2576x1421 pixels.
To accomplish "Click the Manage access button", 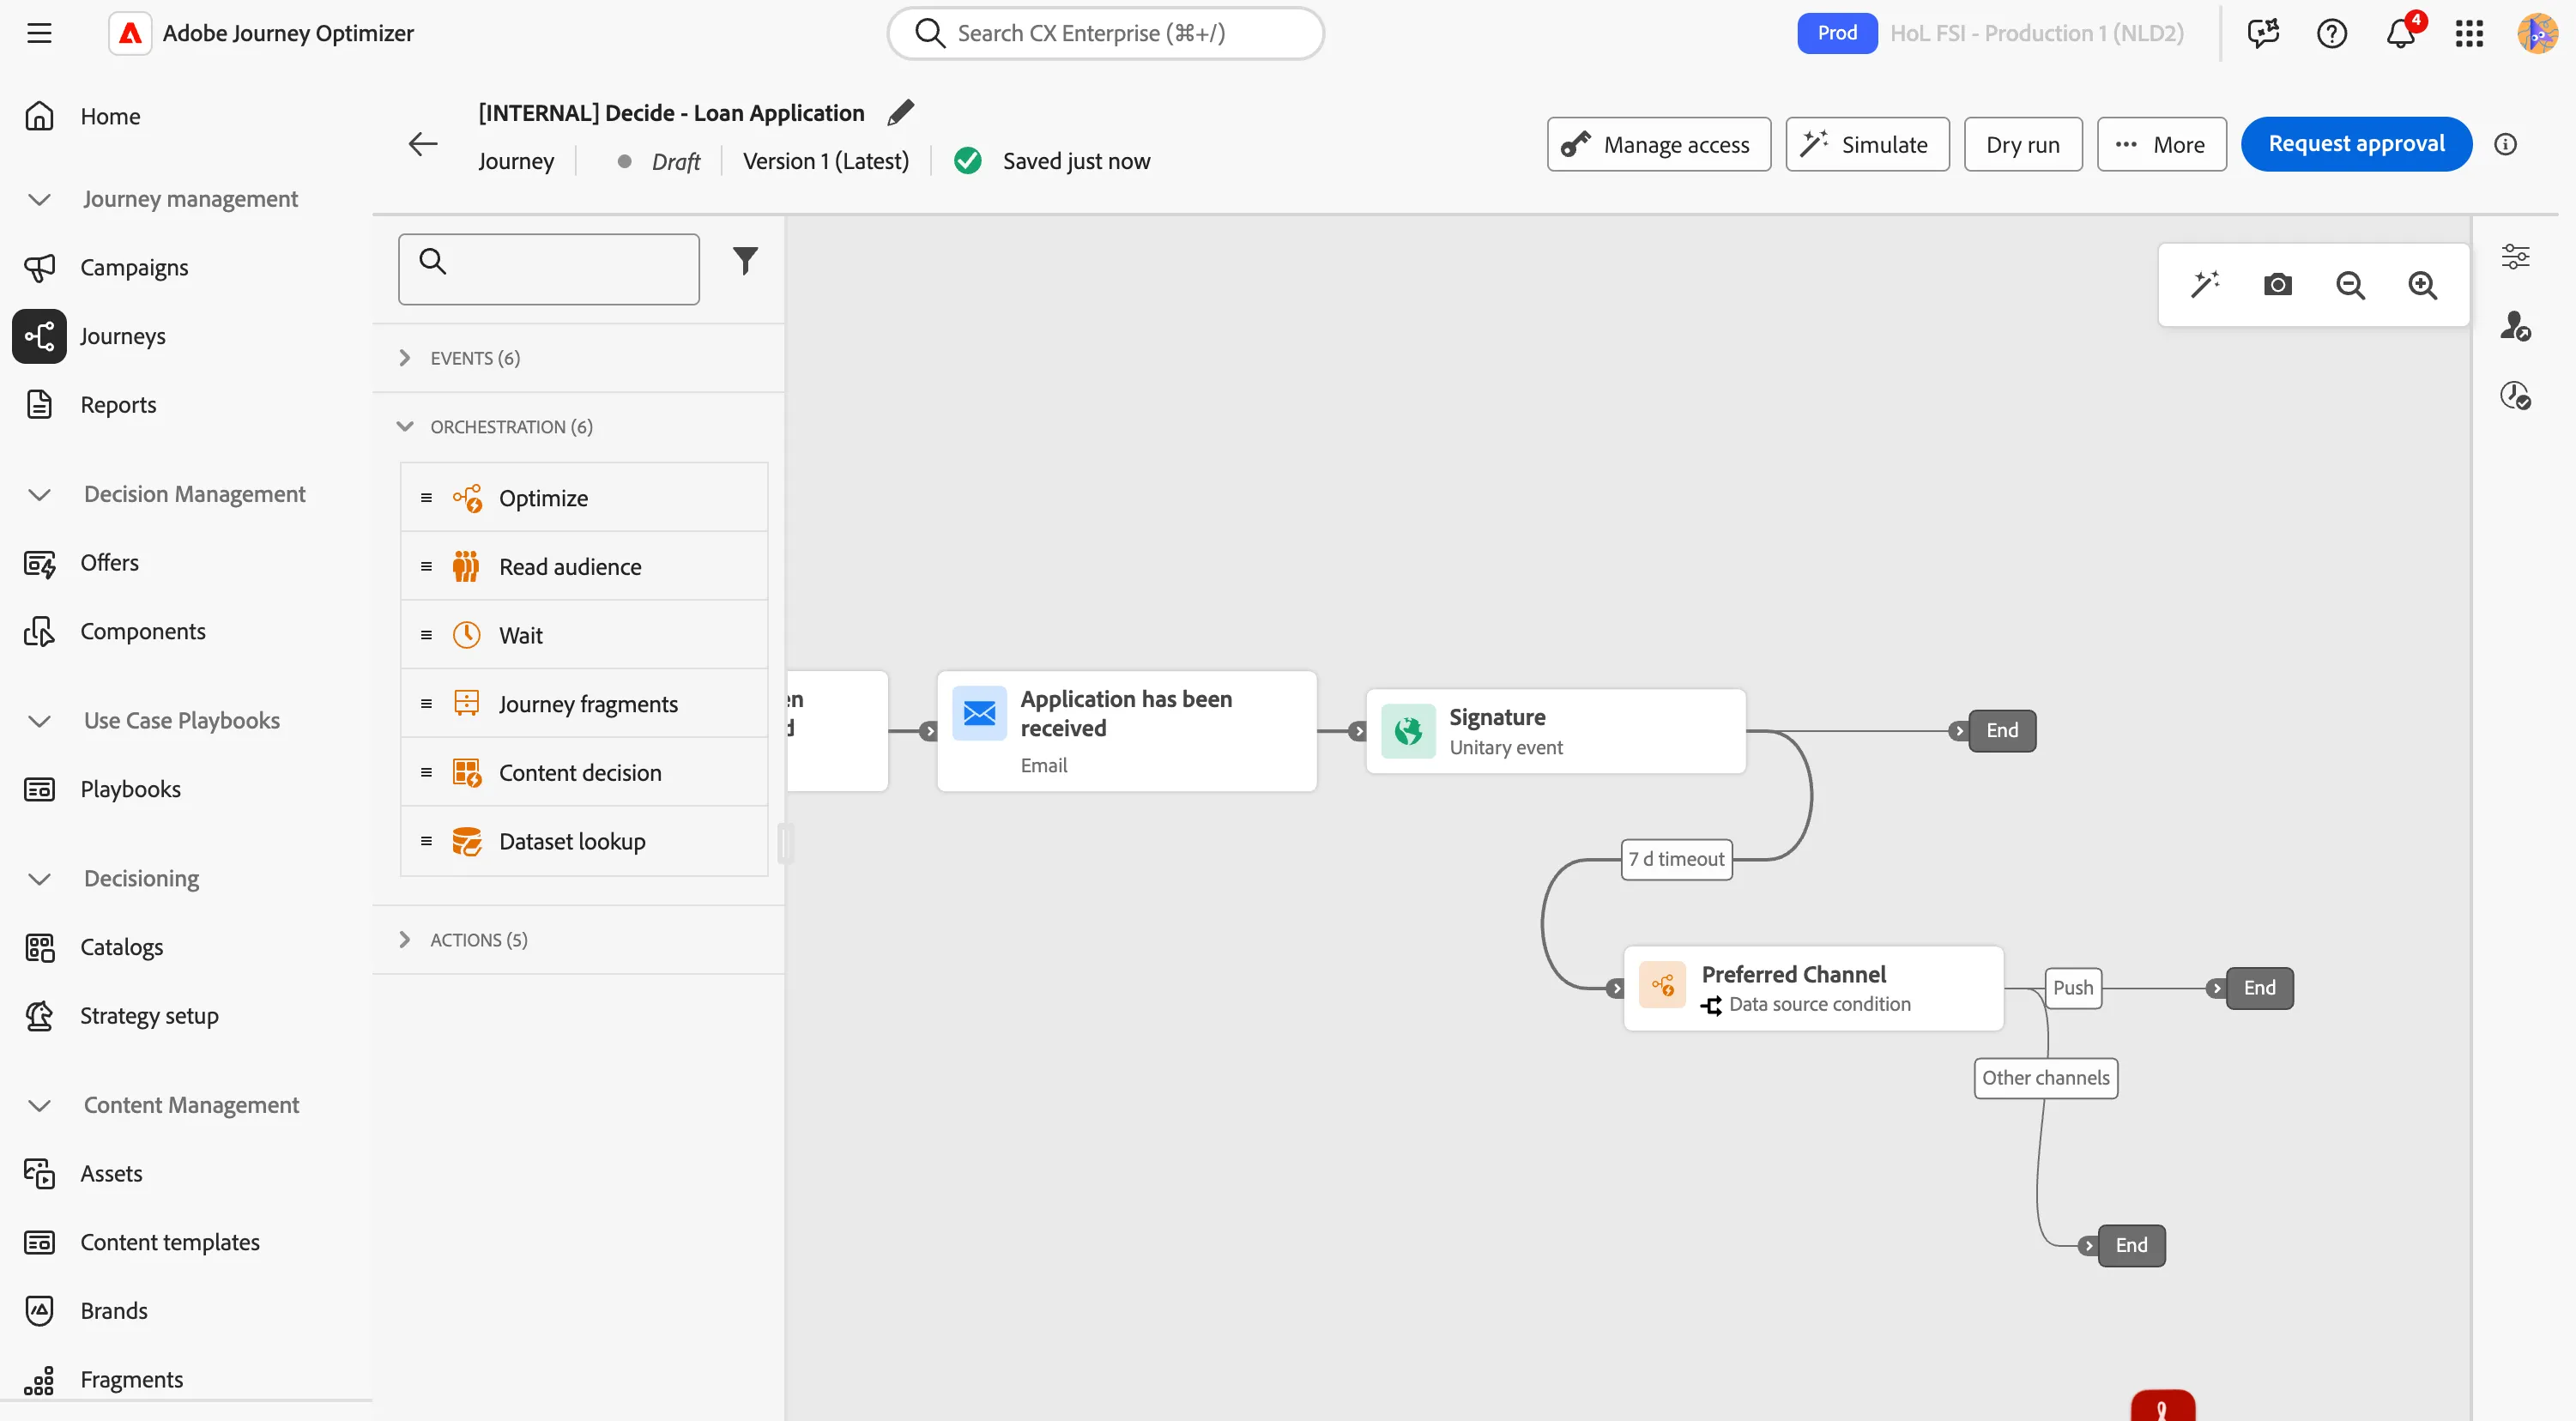I will [1658, 144].
